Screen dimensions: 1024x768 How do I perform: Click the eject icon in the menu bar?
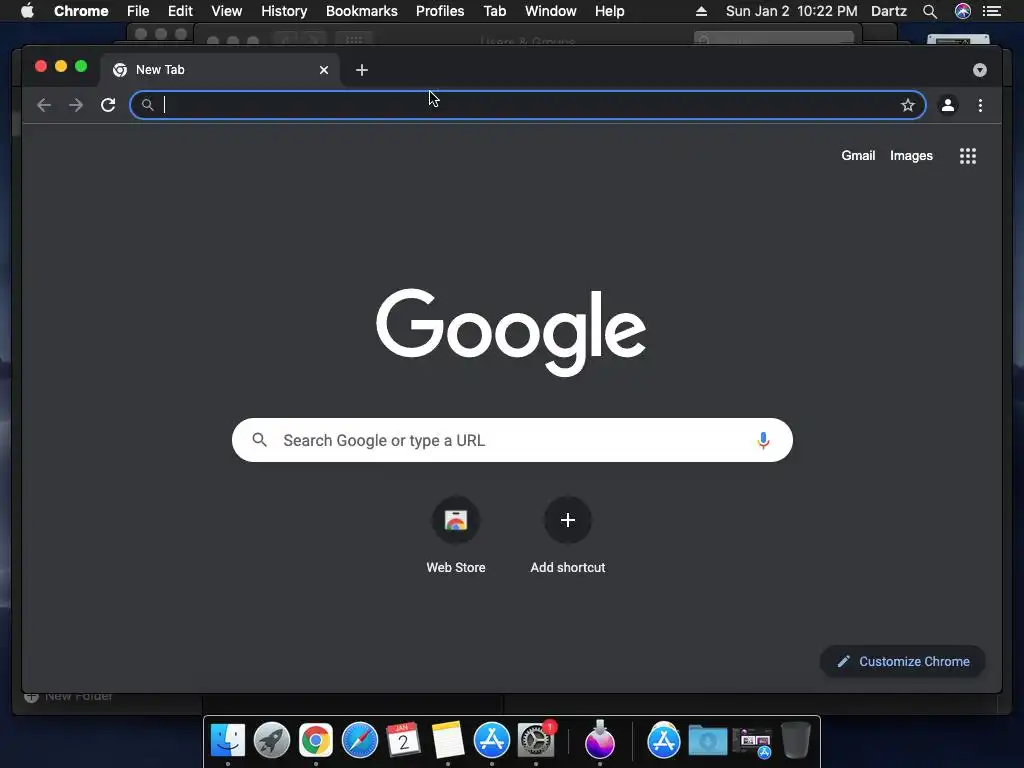(x=701, y=11)
